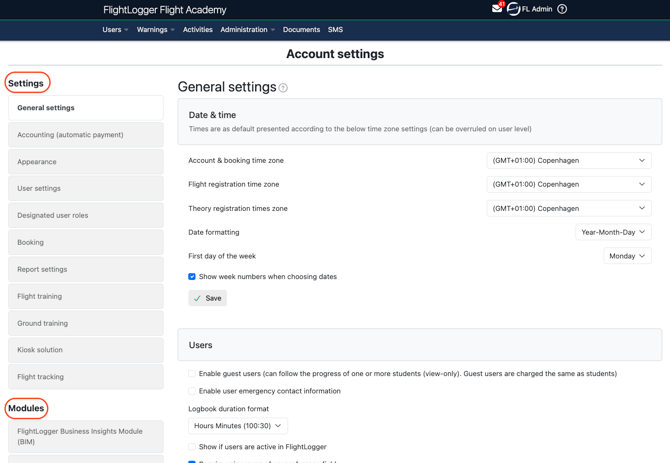Screen dimensions: 670x463
Task: Open Logbook duration format dropdown
Action: point(238,426)
